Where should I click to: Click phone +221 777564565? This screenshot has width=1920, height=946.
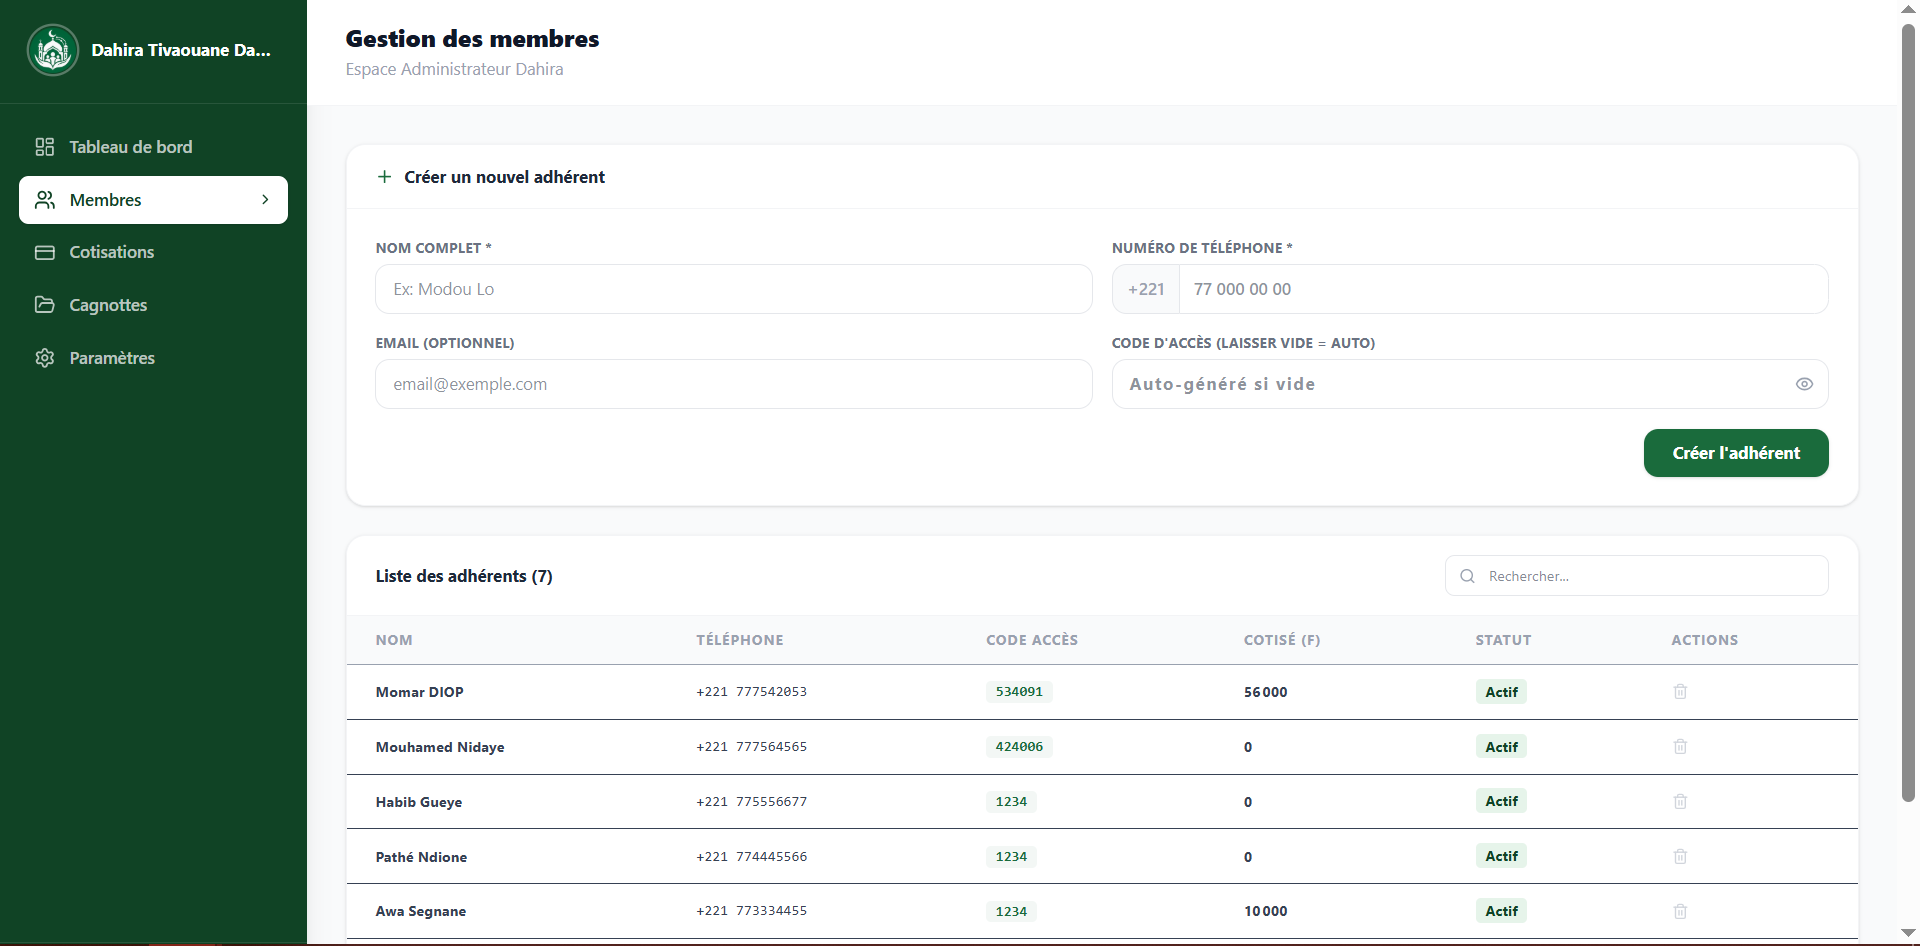point(752,747)
